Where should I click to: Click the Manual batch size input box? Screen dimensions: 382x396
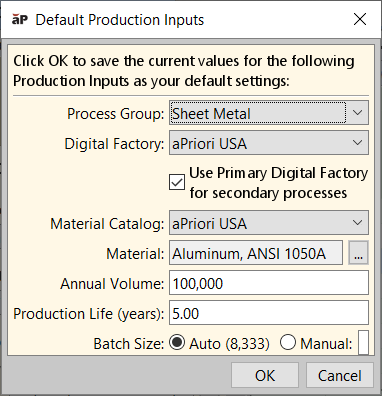tap(363, 343)
